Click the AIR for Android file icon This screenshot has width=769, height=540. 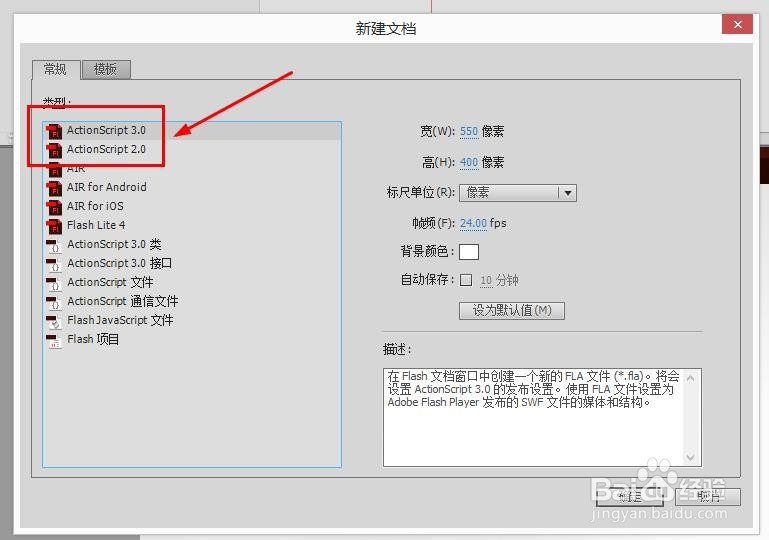(x=54, y=188)
